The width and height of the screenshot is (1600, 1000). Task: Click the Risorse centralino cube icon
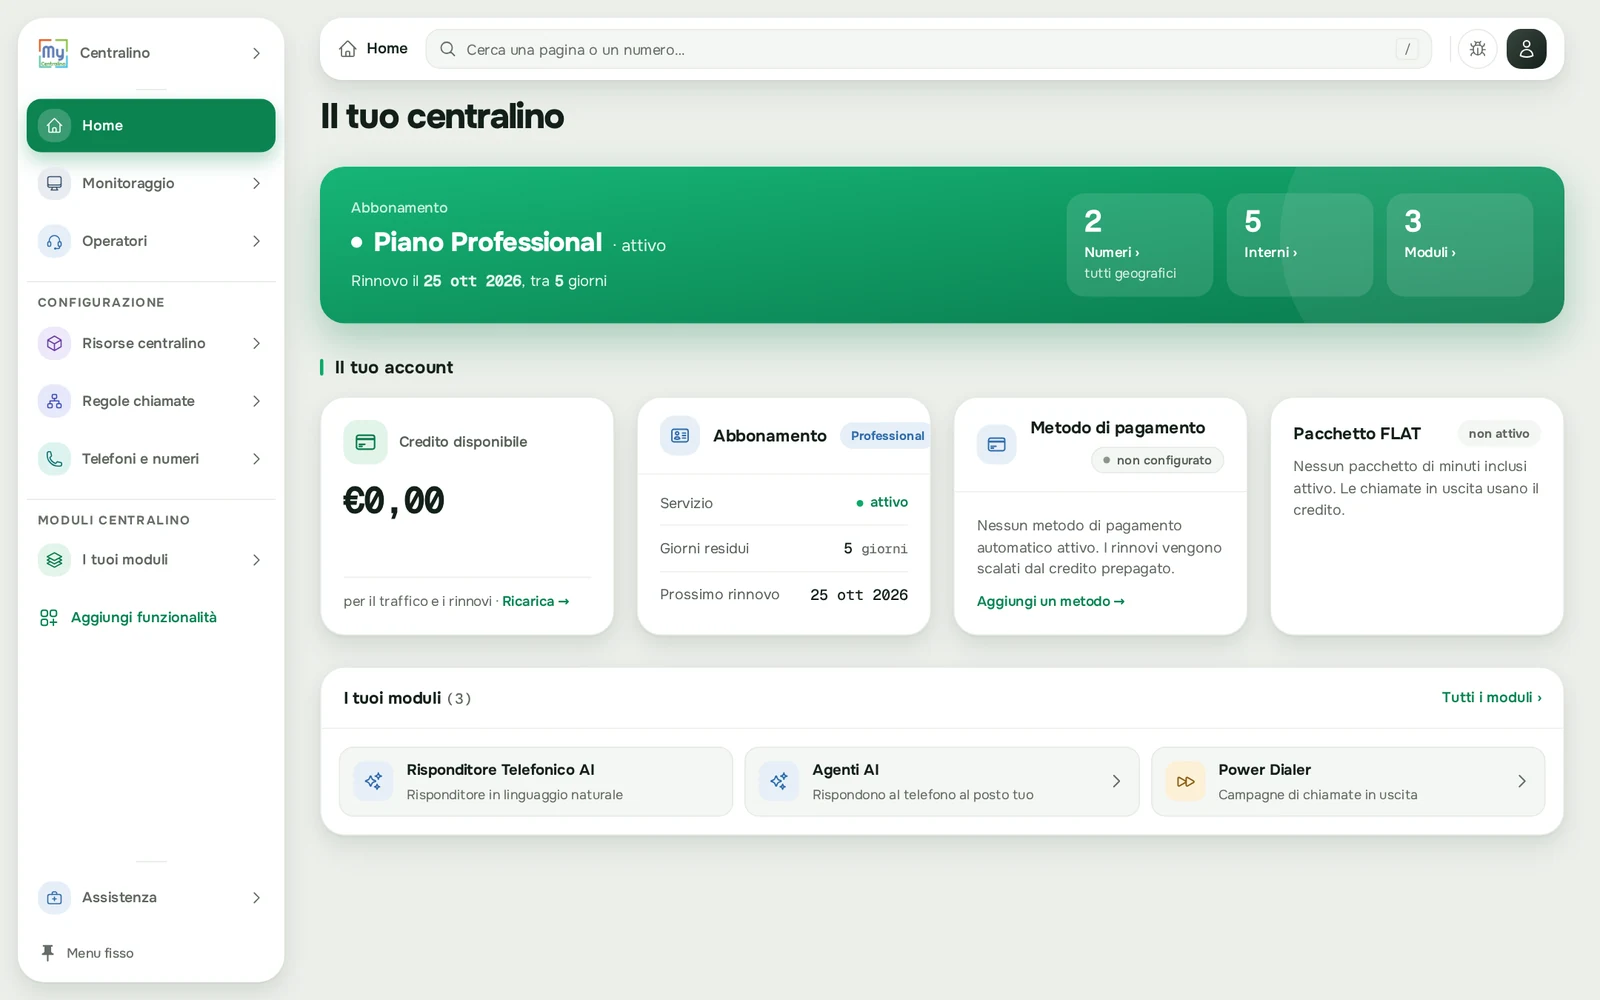[x=54, y=344]
